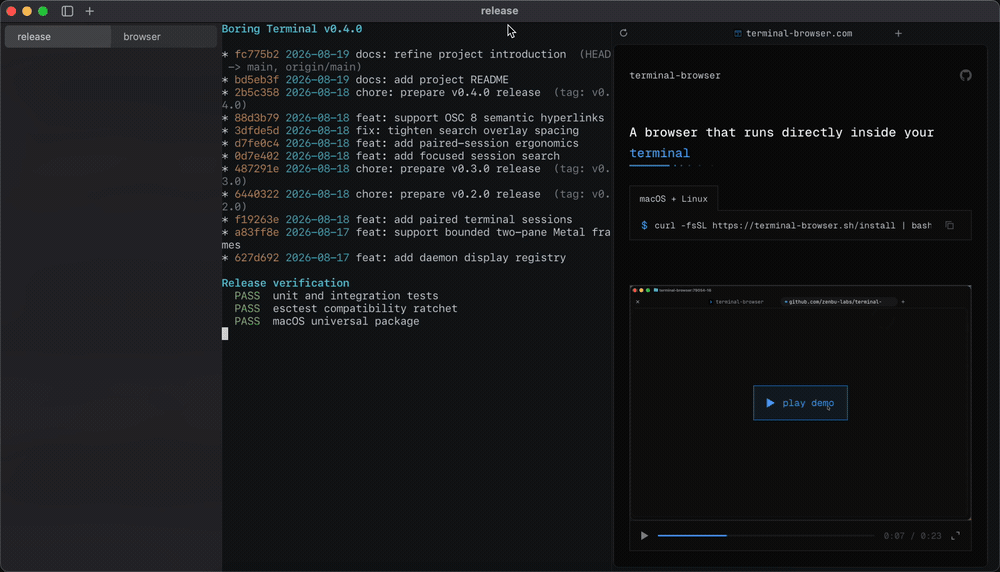Add a new tab with plus icon in title bar
This screenshot has width=1000, height=572.
coord(89,11)
